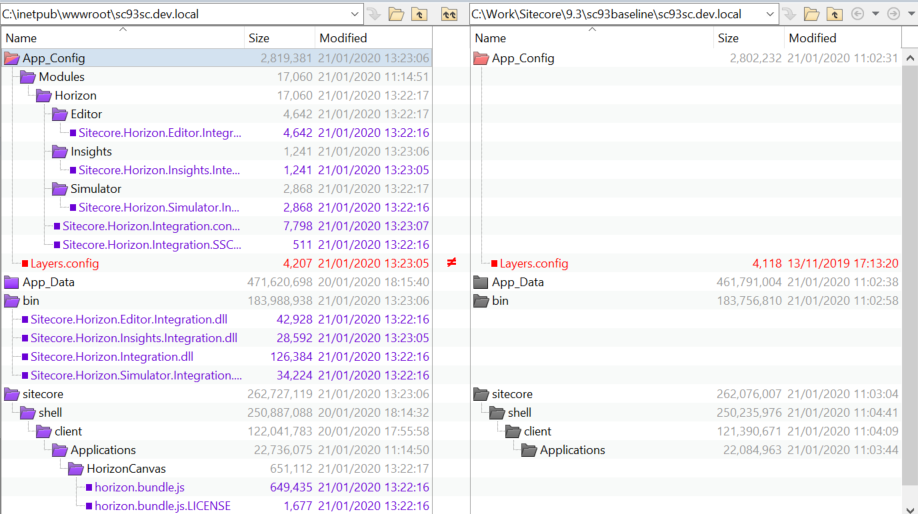This screenshot has width=918, height=514.
Task: Select Sitecore.Horizon.Integration.con... file
Action: (x=151, y=226)
